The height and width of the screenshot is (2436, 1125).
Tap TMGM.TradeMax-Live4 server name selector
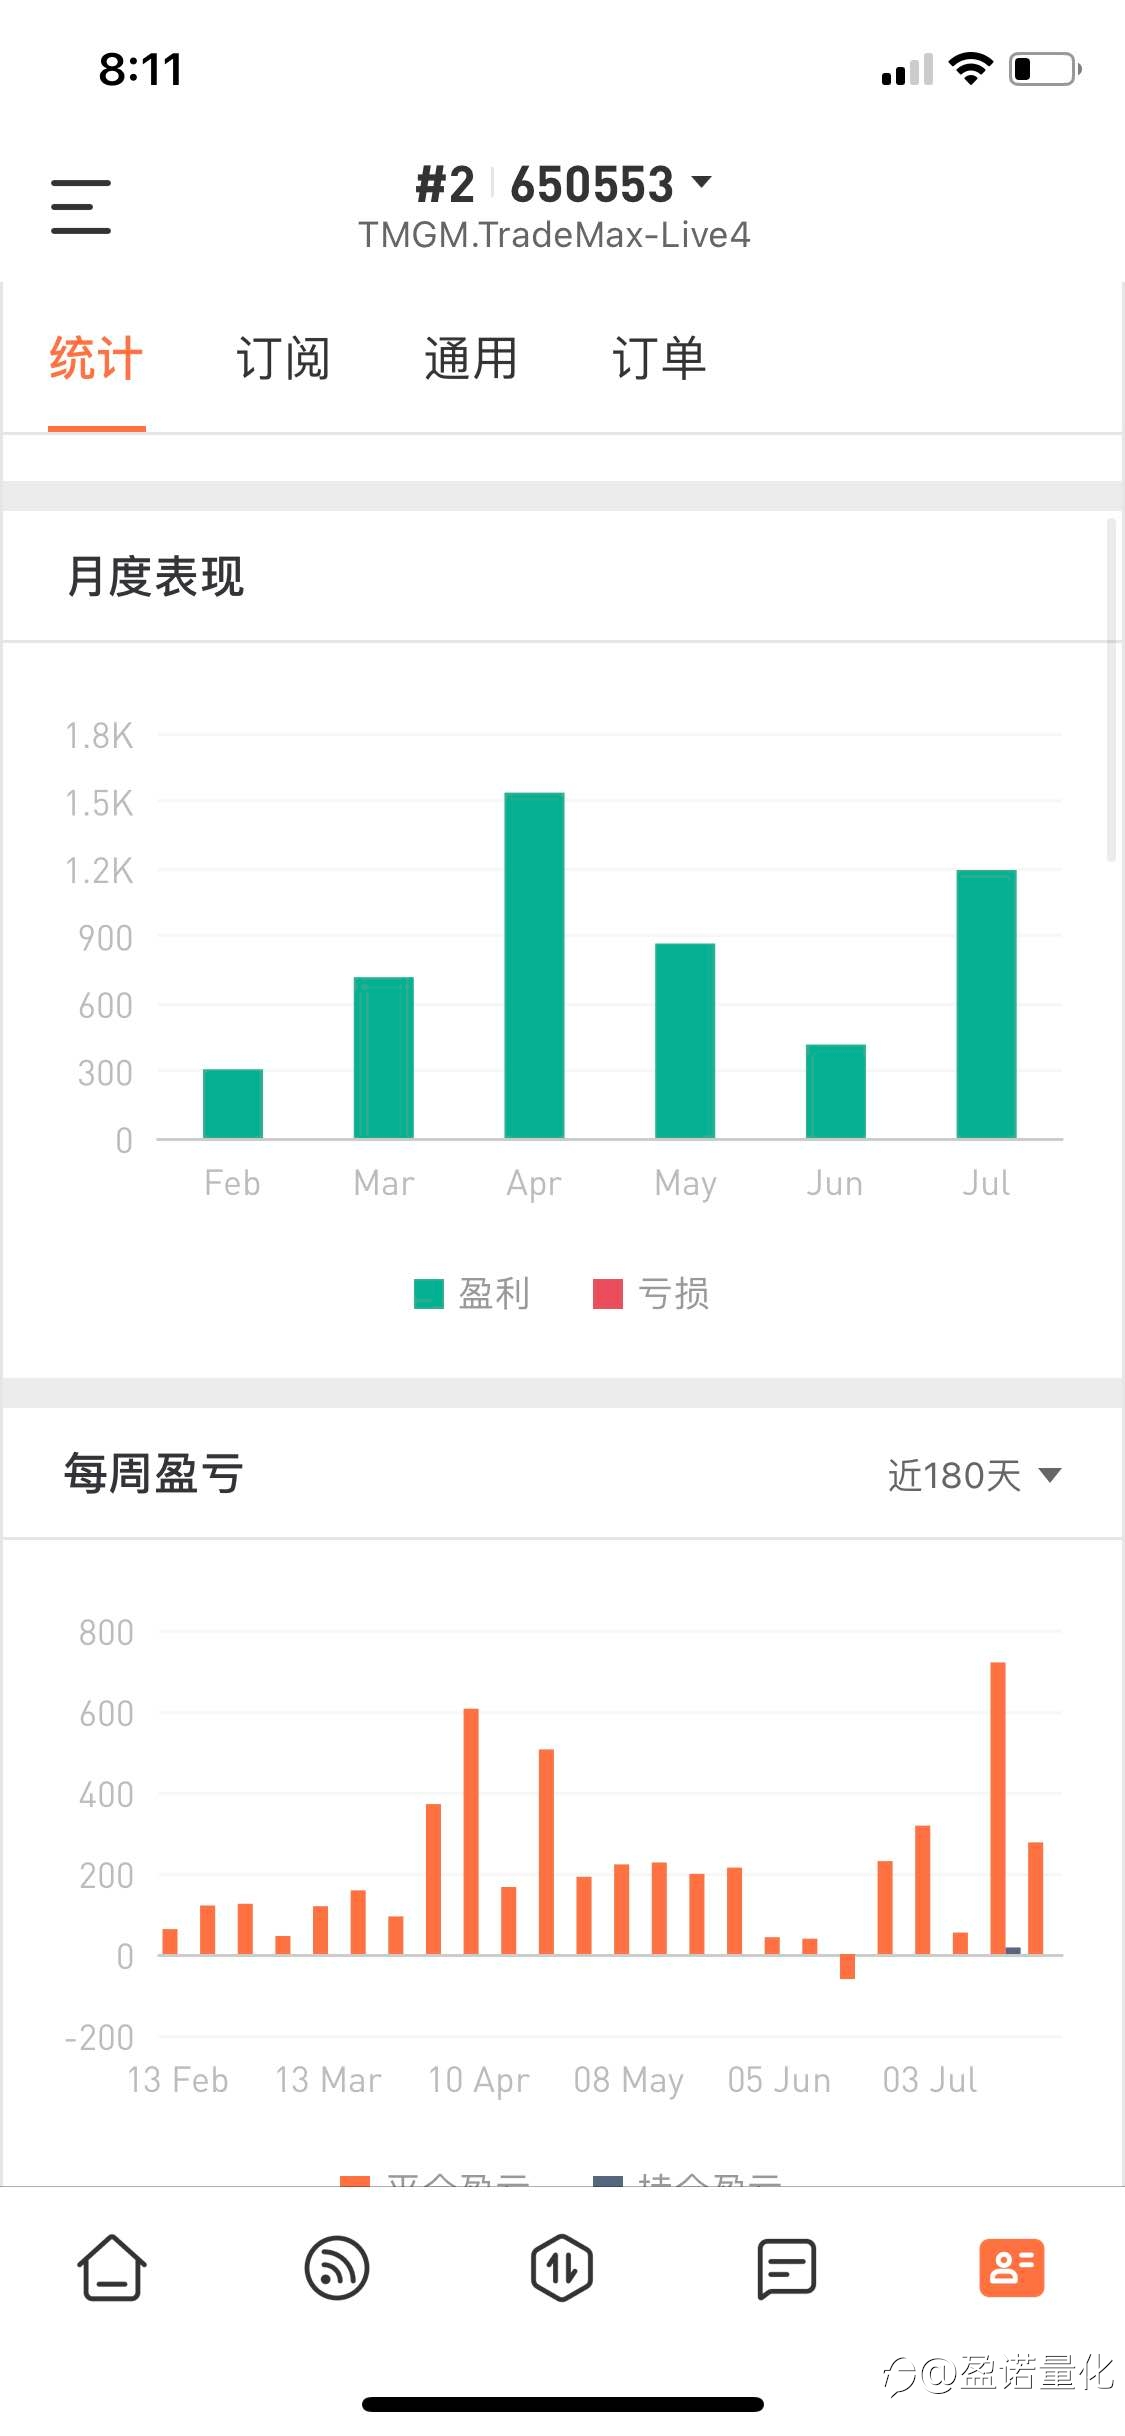pos(555,235)
